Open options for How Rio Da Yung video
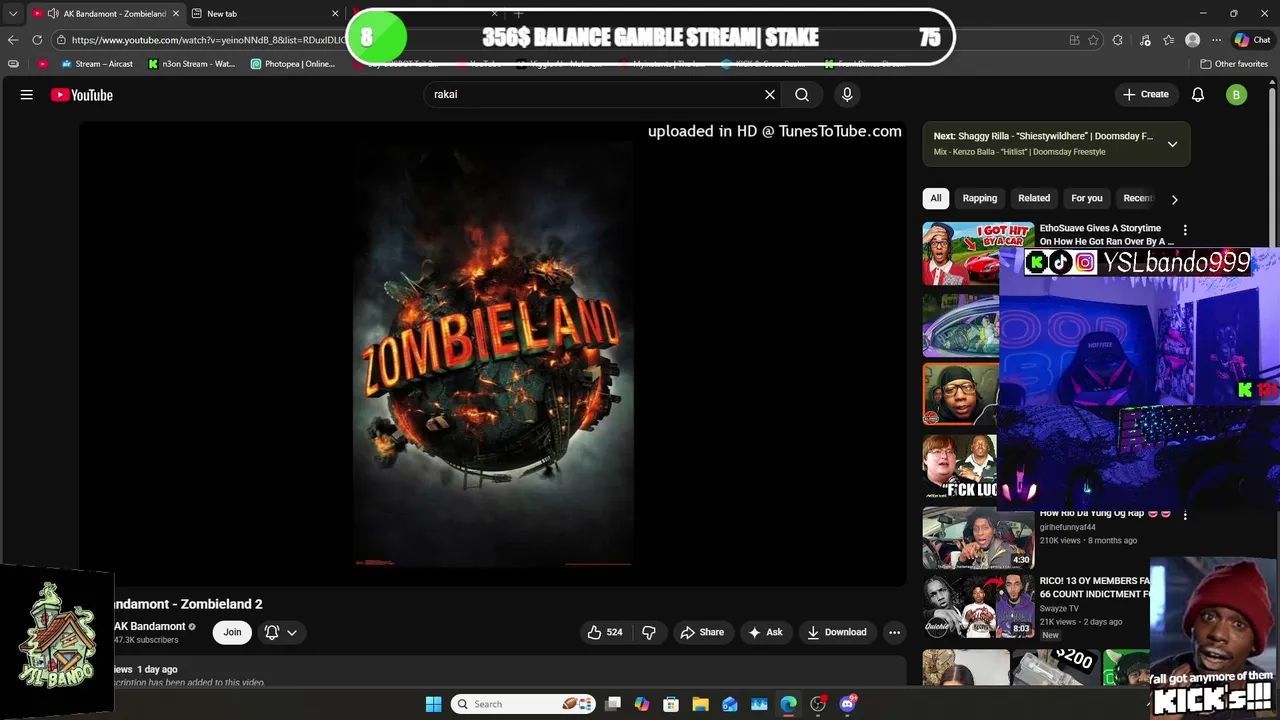The image size is (1280, 720). point(1185,515)
